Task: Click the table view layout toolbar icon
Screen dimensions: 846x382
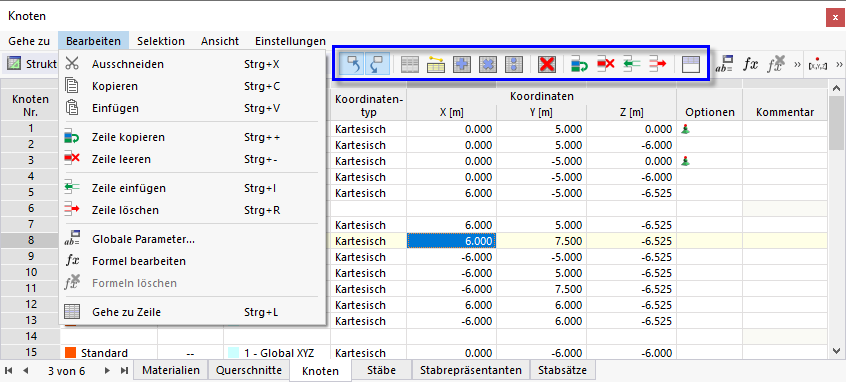Action: (690, 65)
